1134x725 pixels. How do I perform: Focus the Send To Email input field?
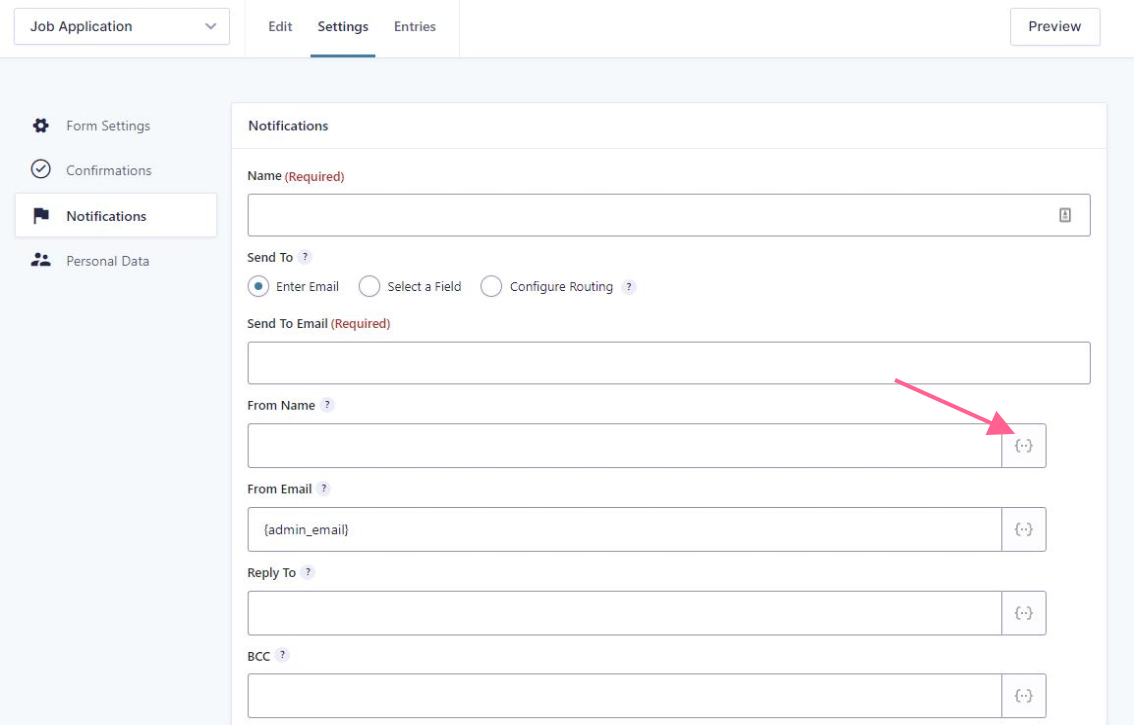click(x=668, y=363)
